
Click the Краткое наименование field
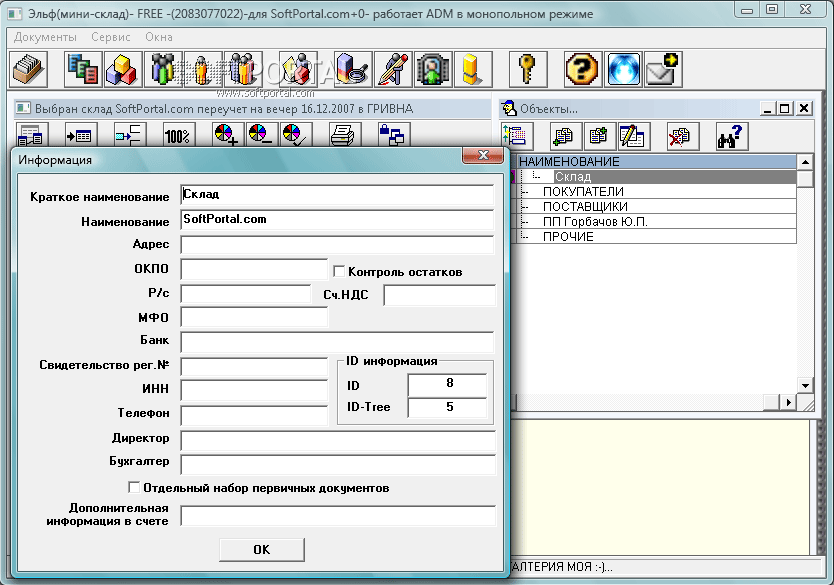click(x=337, y=195)
